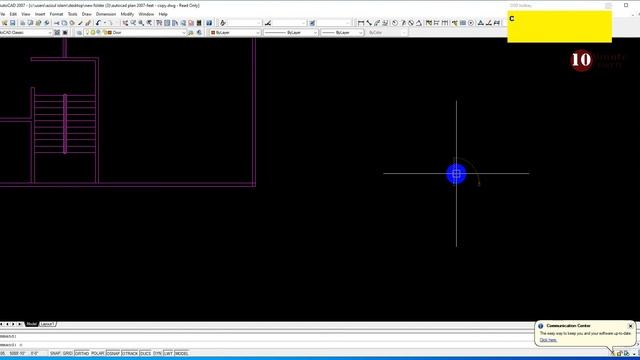Open the Modify menu

(x=127, y=14)
